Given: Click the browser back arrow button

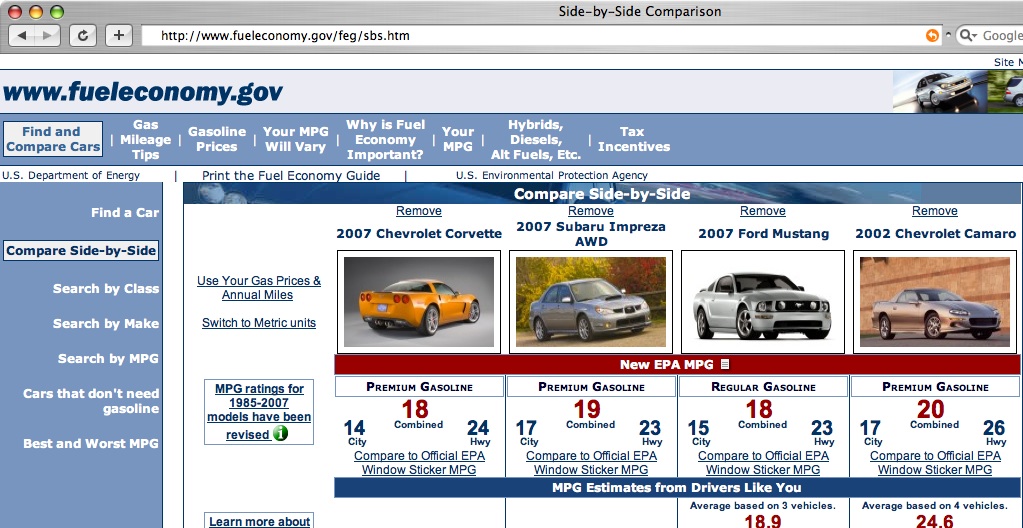Looking at the screenshot, I should click(x=22, y=35).
